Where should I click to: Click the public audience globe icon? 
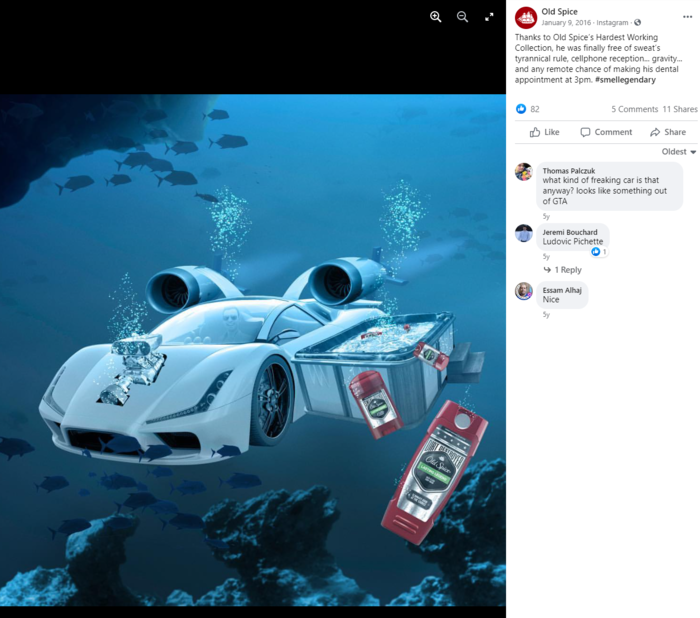point(638,22)
